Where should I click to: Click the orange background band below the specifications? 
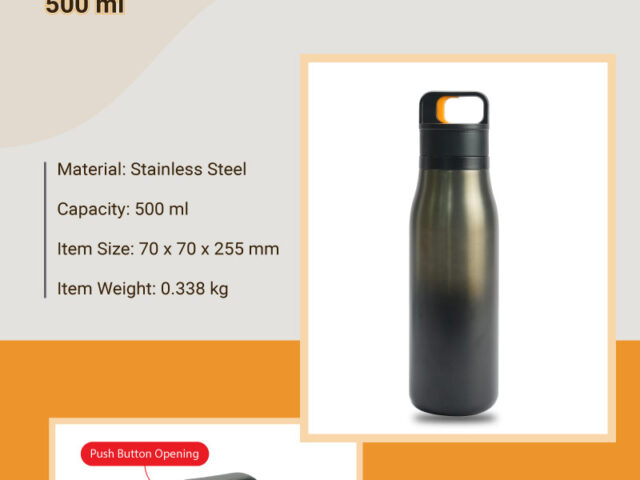coord(149,378)
